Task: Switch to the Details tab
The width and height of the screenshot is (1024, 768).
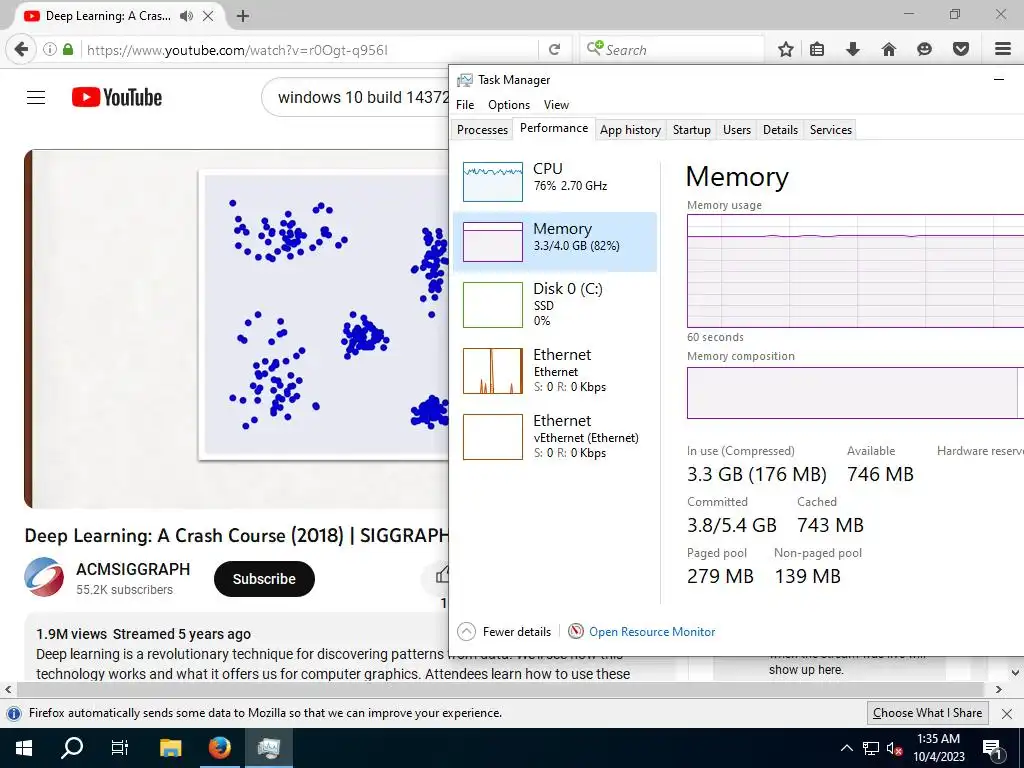Action: pos(780,129)
